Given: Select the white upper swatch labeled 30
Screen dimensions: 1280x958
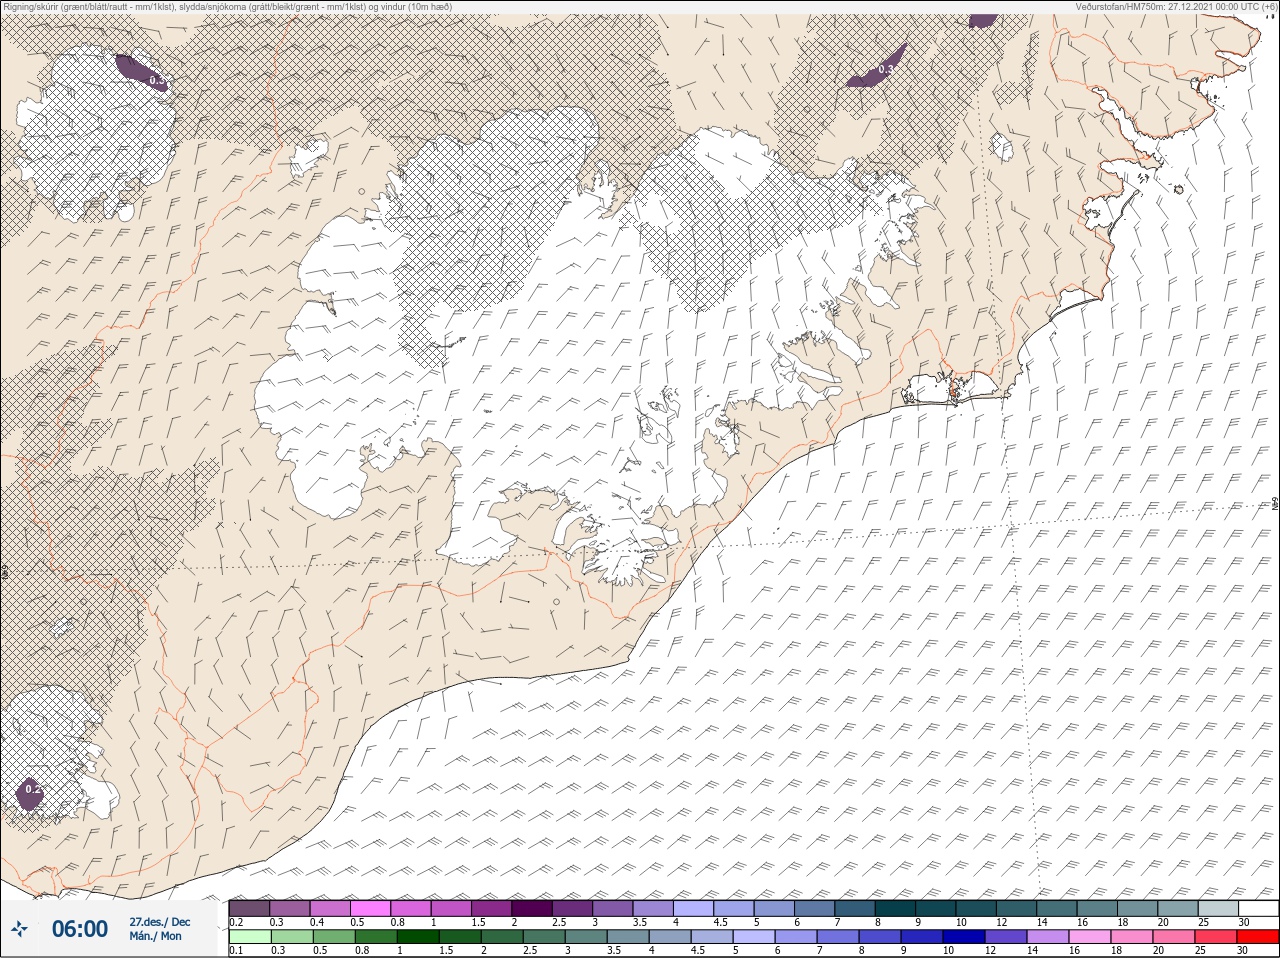Looking at the screenshot, I should [1258, 908].
